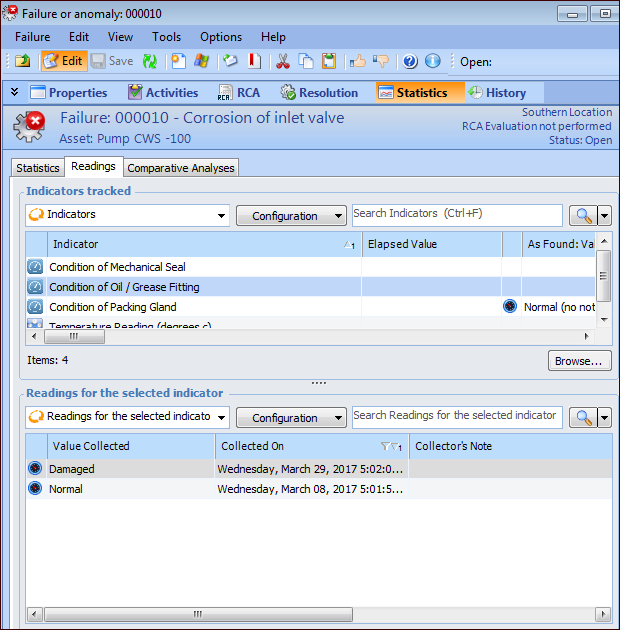The height and width of the screenshot is (630, 620).
Task: Open Configuration dropdown for indicators tracked
Action: pos(291,216)
